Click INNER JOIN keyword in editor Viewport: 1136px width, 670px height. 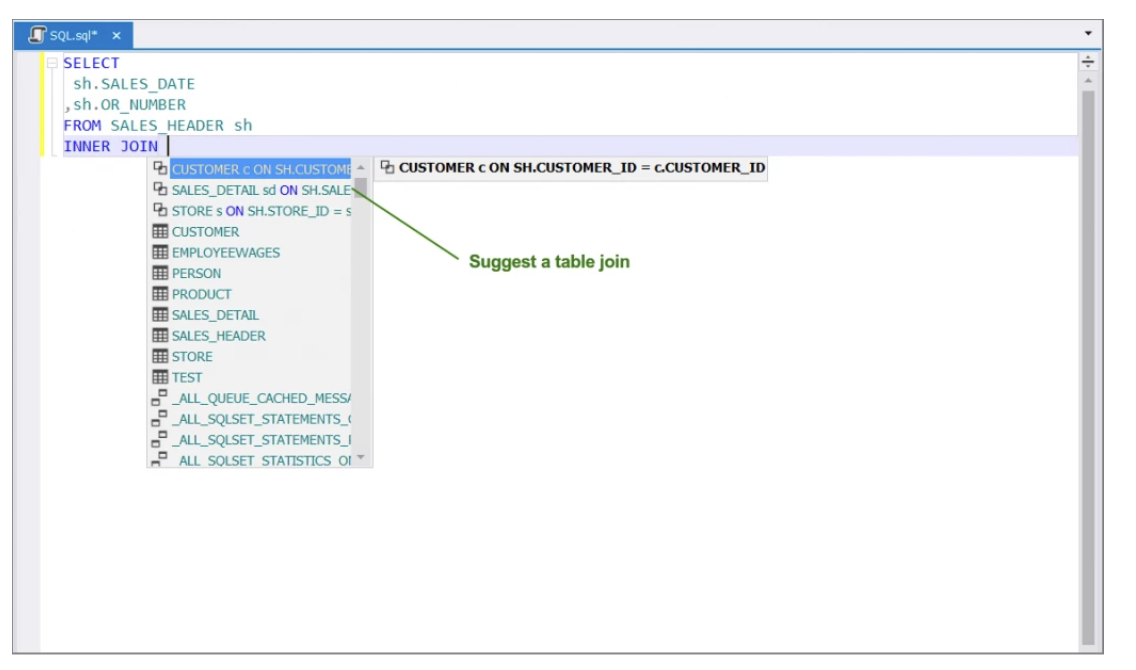[111, 146]
